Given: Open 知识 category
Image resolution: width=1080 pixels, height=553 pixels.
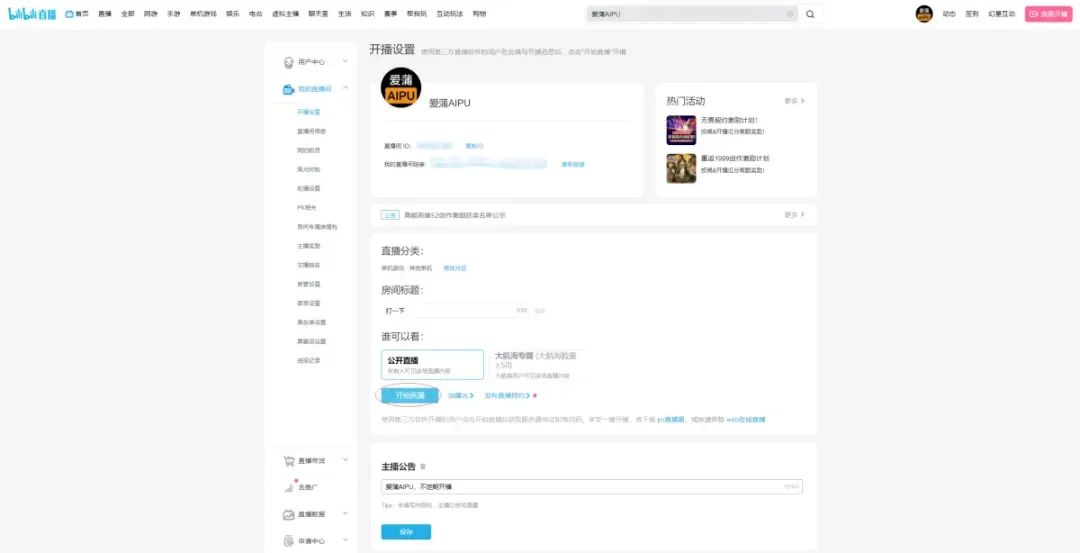Looking at the screenshot, I should [367, 14].
